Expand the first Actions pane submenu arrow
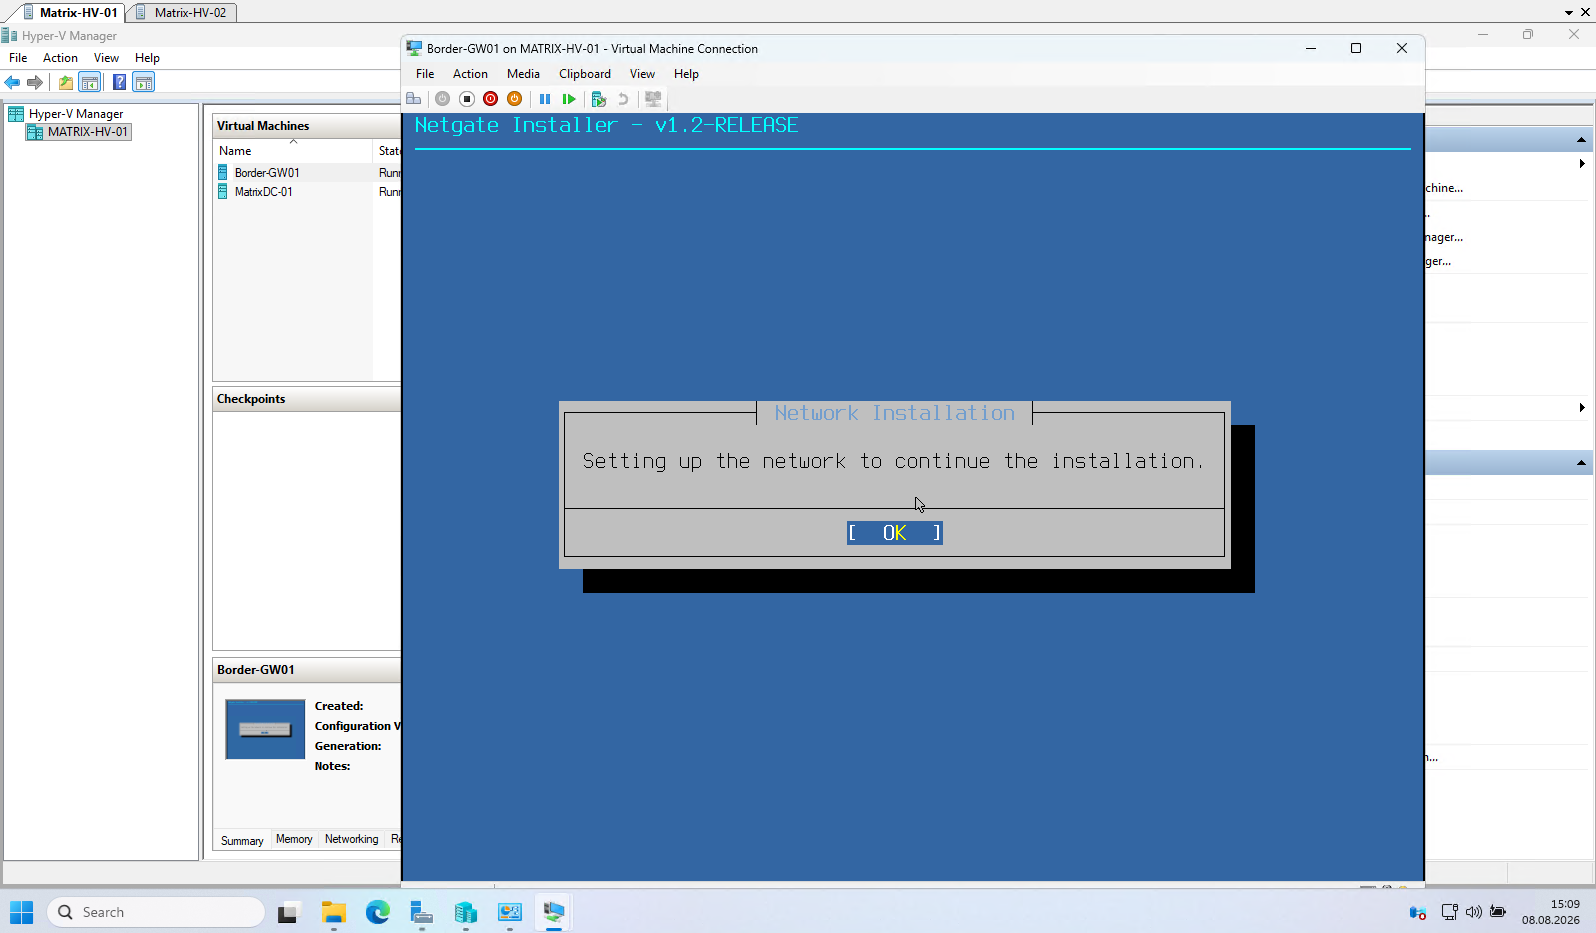This screenshot has width=1596, height=933. click(1582, 163)
